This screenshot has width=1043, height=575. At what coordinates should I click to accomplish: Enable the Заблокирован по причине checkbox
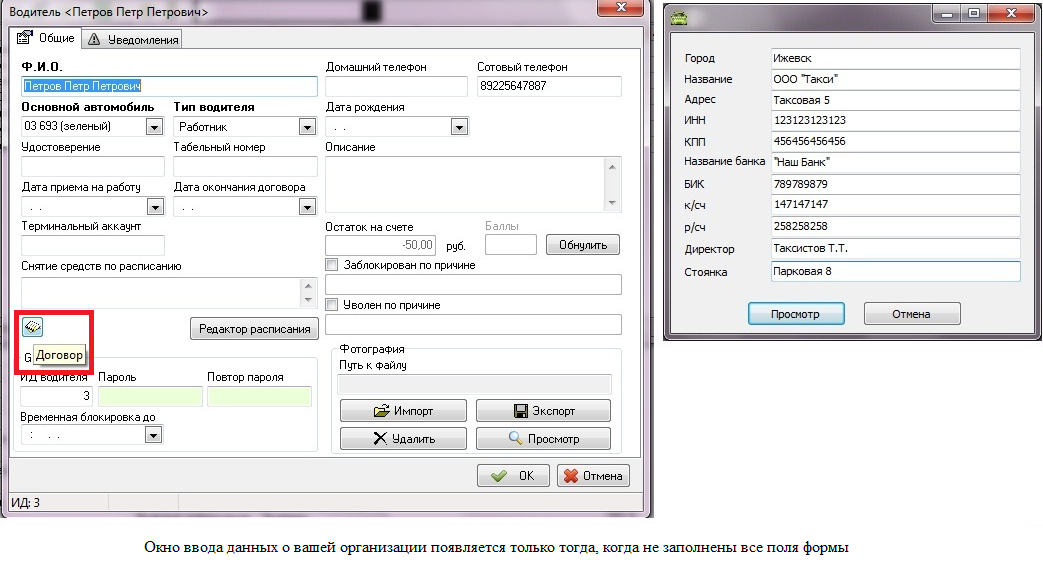click(x=332, y=265)
